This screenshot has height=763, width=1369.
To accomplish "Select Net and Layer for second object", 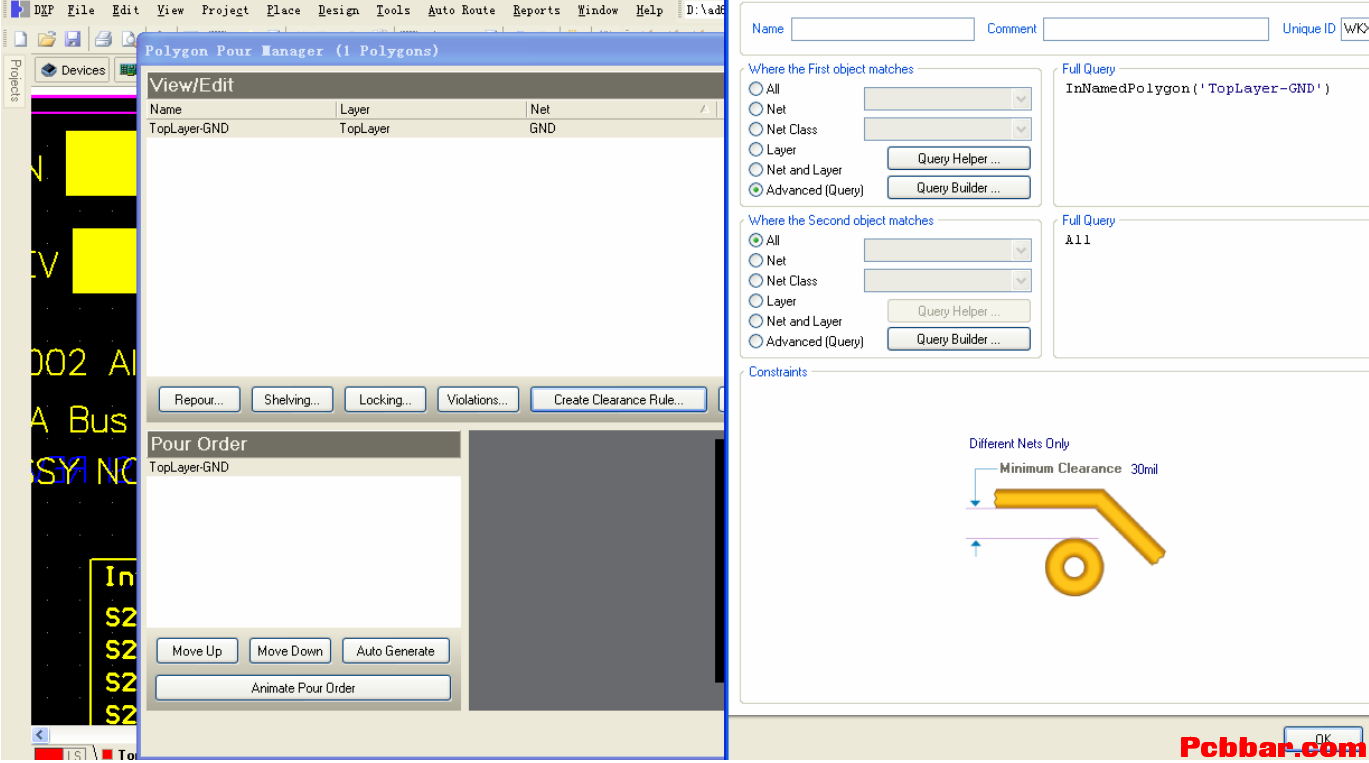I will [x=756, y=321].
